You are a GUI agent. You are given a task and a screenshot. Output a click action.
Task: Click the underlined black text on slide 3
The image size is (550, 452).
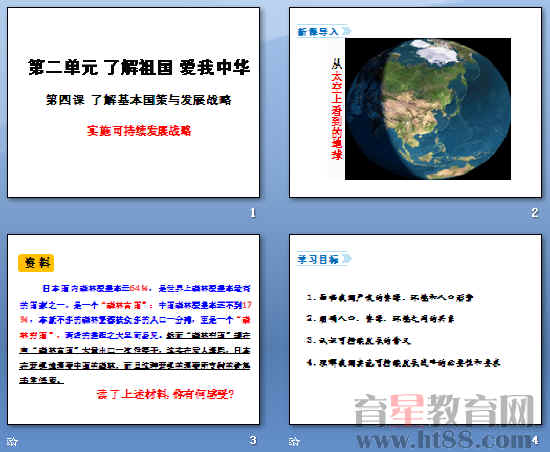[x=135, y=358]
